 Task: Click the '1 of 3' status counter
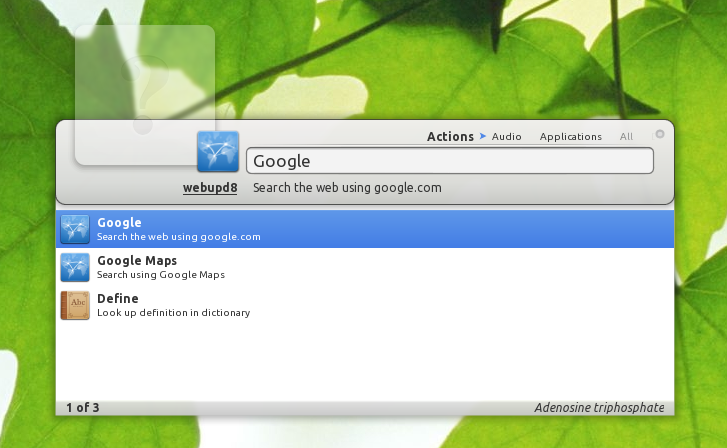tap(83, 408)
